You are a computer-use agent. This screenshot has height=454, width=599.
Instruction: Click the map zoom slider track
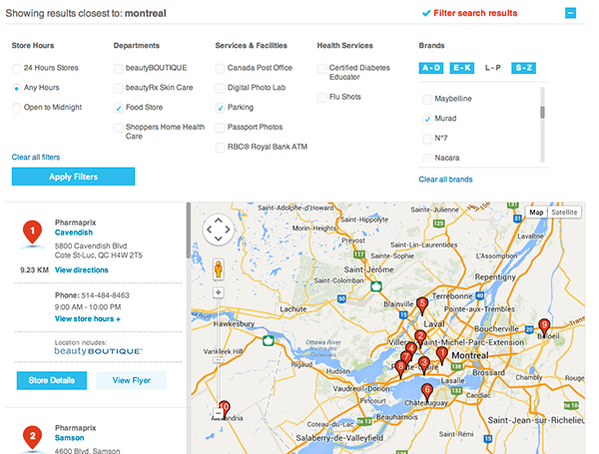tap(218, 352)
